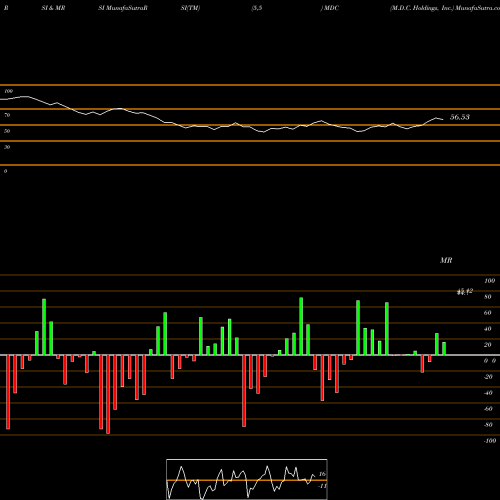Screen dimensions: 500x500
Task: Click the RSI 100 axis label
Action: pyautogui.click(x=9, y=91)
